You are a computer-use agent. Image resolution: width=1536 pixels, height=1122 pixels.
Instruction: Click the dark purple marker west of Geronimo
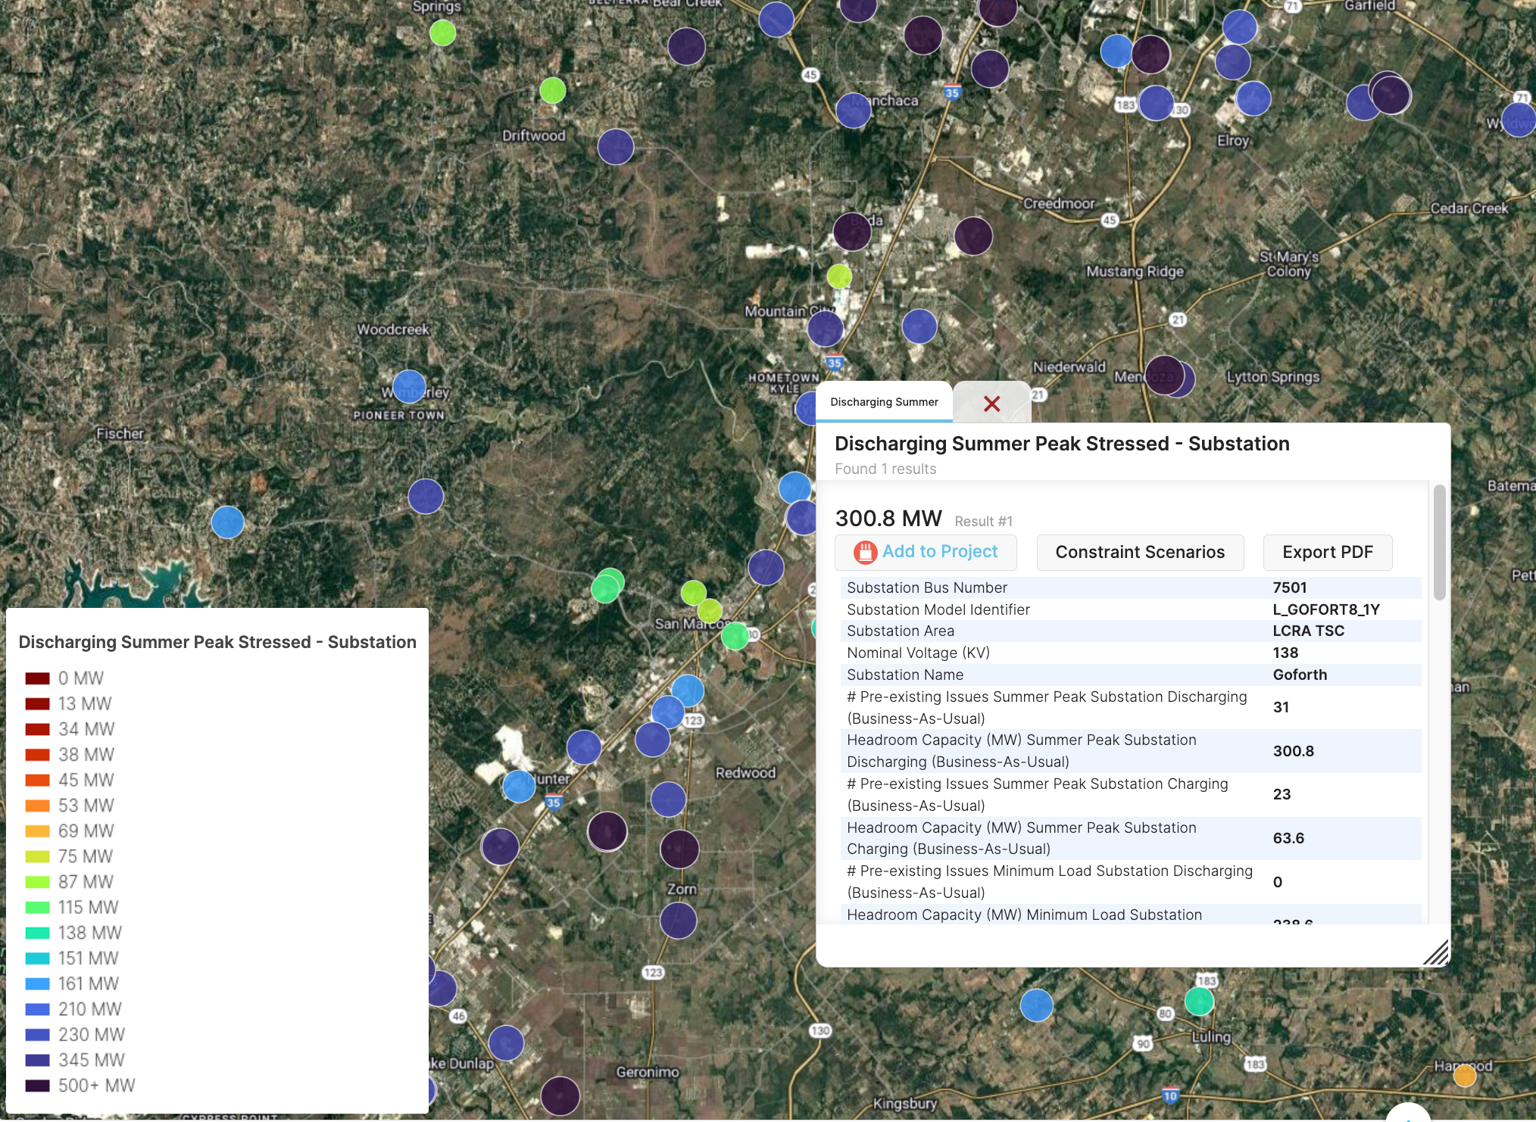click(560, 1096)
